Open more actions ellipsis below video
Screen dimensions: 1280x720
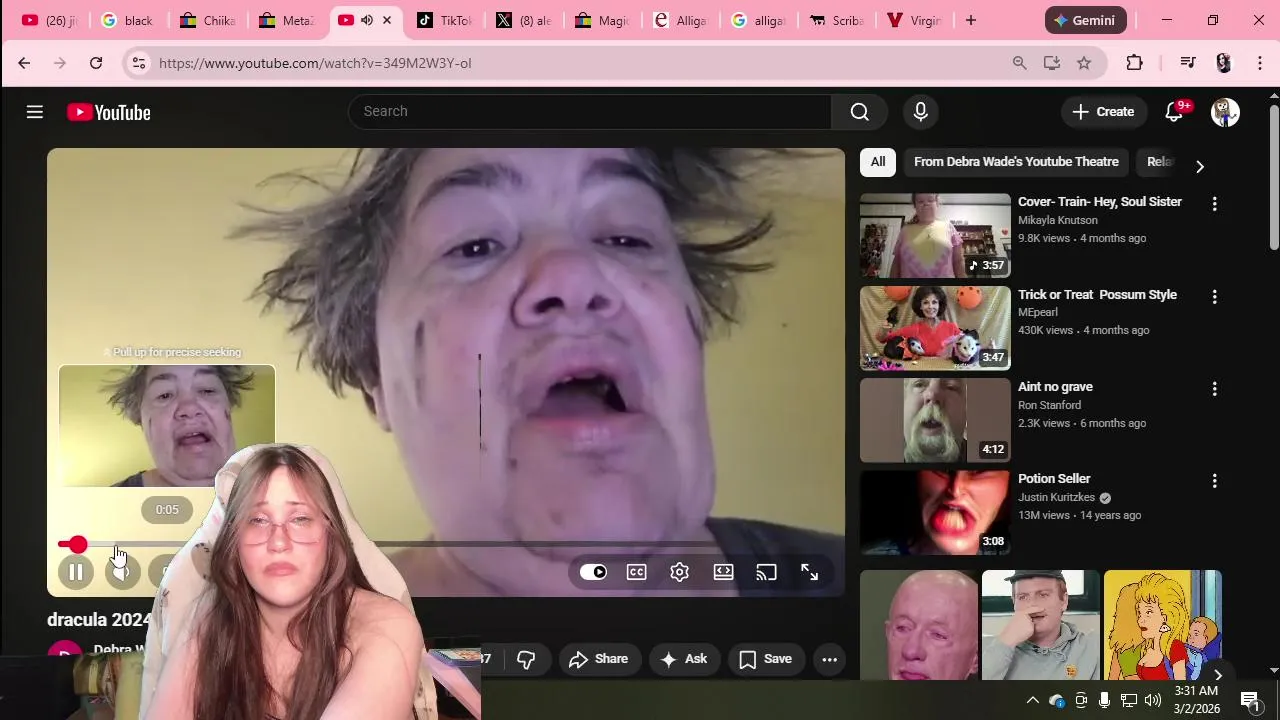tap(829, 659)
